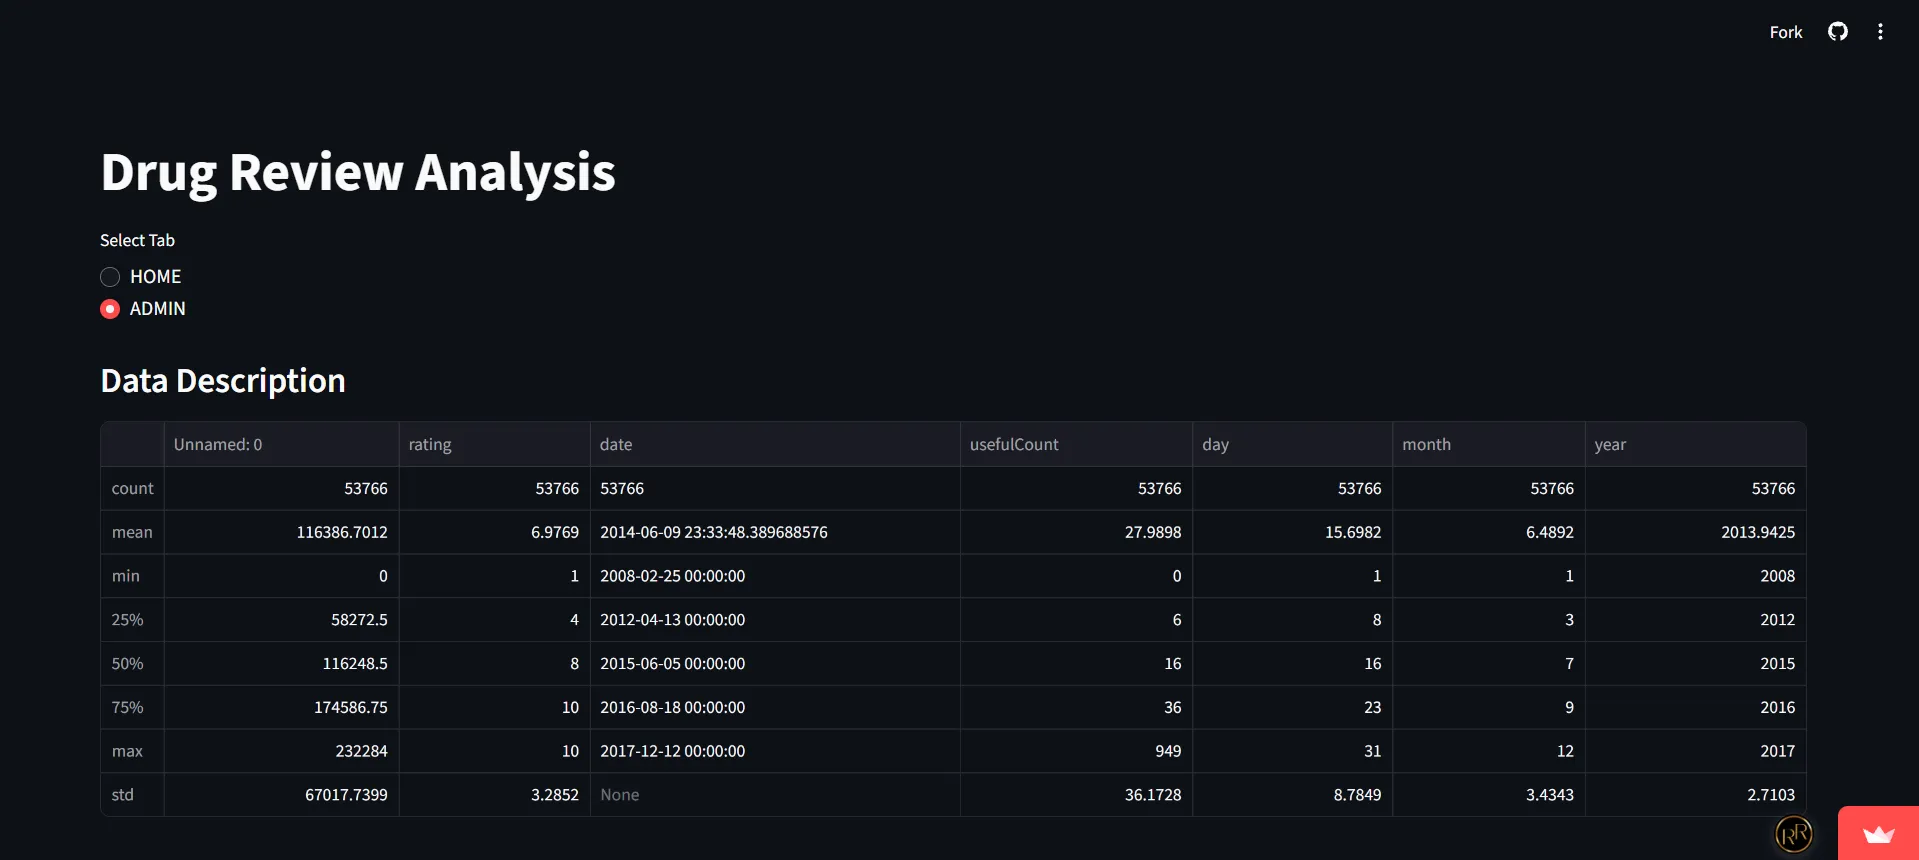Open the GitHub repository icon
1919x860 pixels.
(x=1837, y=32)
